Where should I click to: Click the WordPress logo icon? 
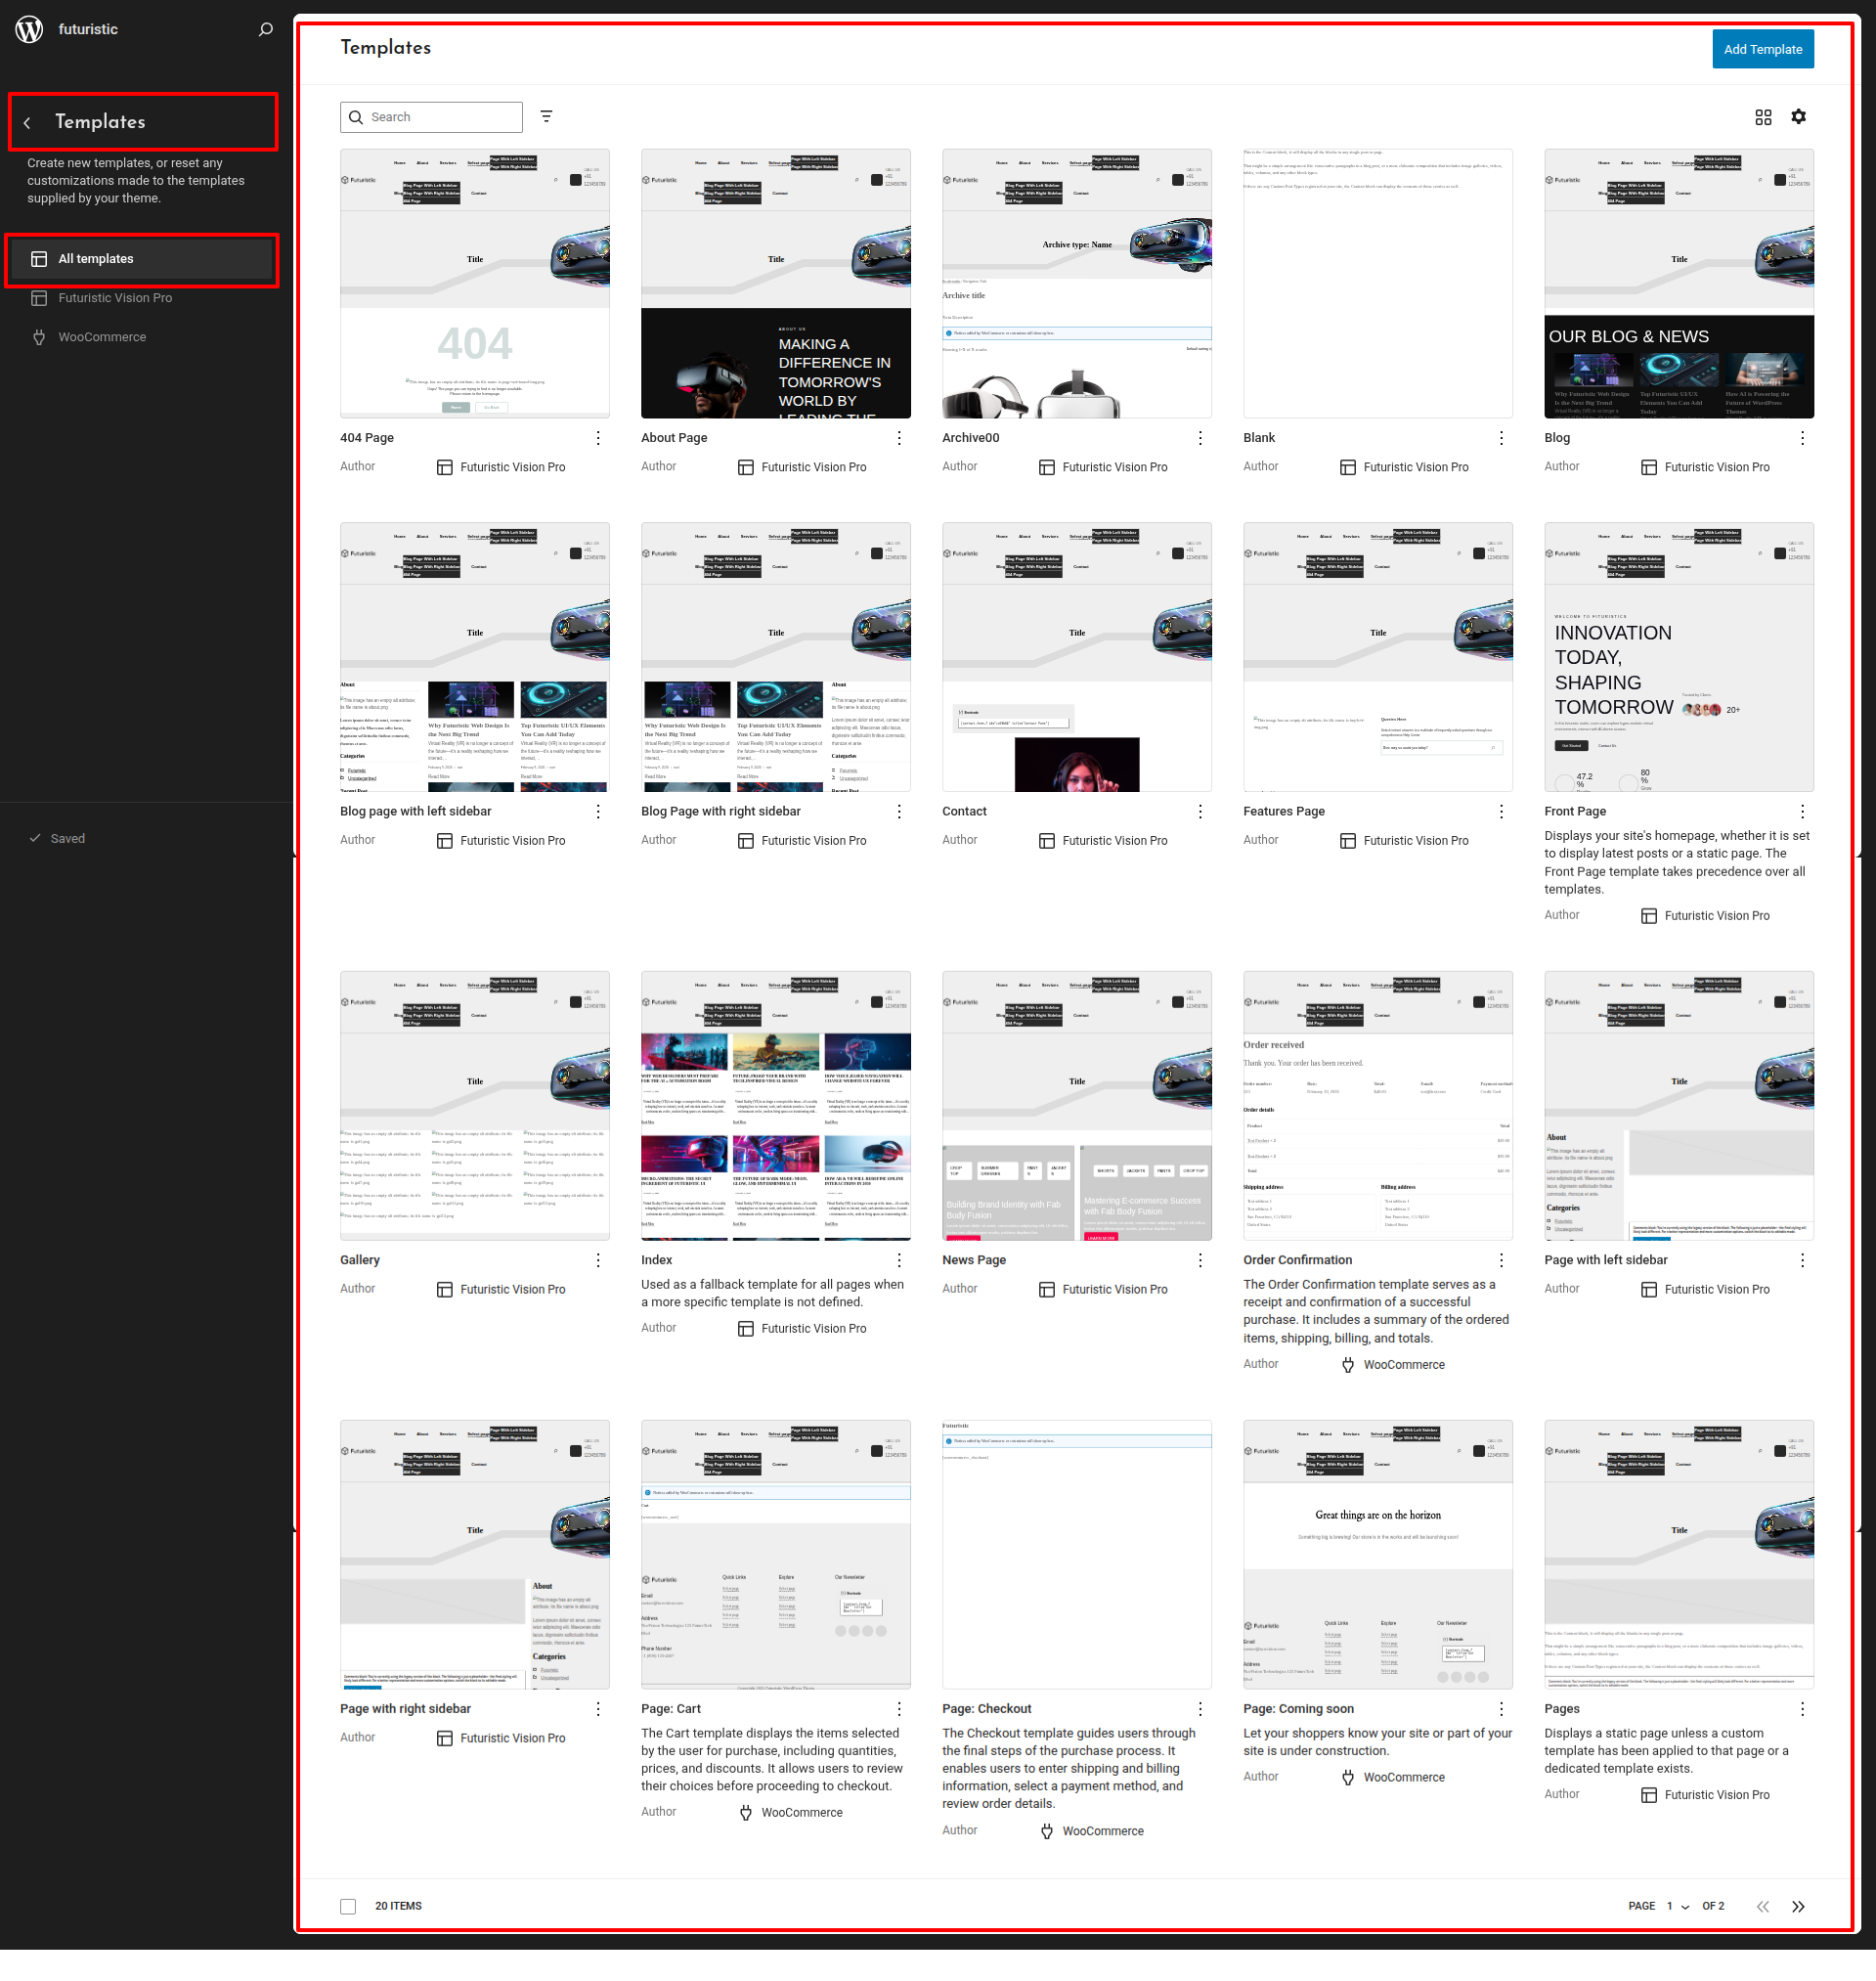click(x=30, y=29)
